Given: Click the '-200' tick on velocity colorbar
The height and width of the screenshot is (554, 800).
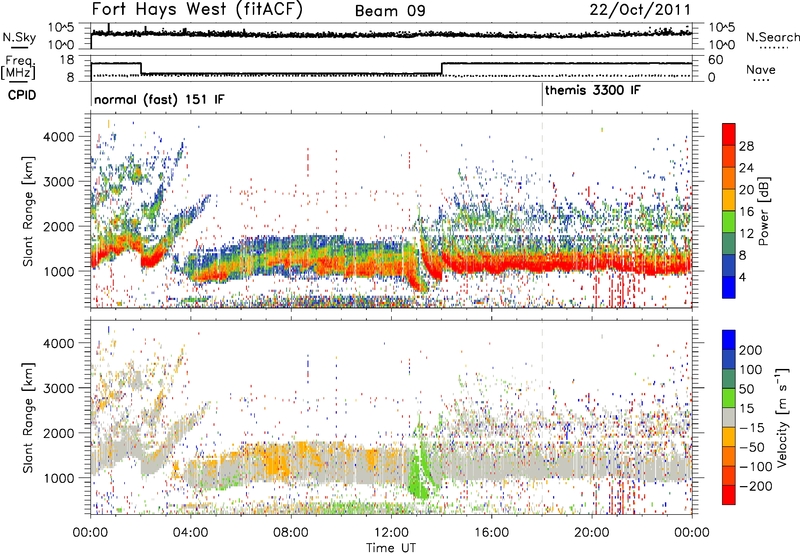Looking at the screenshot, I should [756, 486].
